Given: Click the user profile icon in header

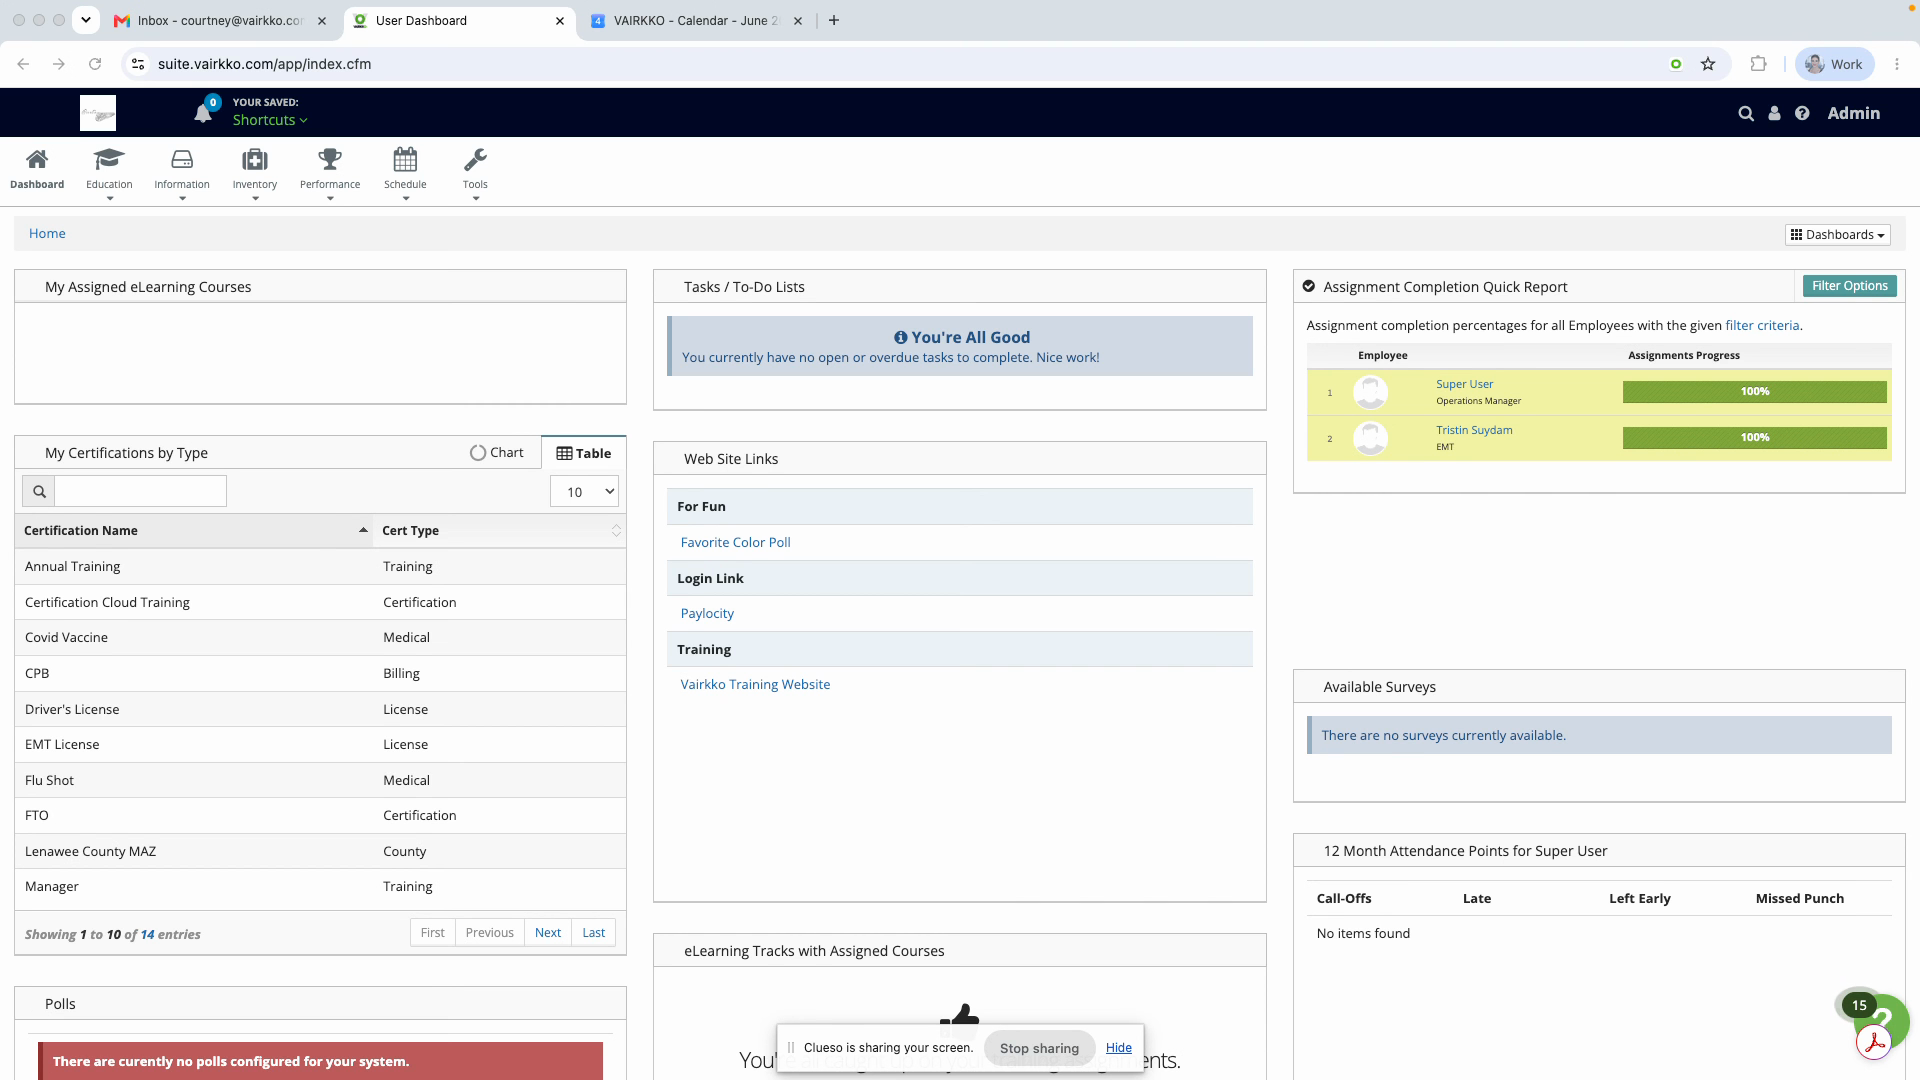Looking at the screenshot, I should (1774, 114).
